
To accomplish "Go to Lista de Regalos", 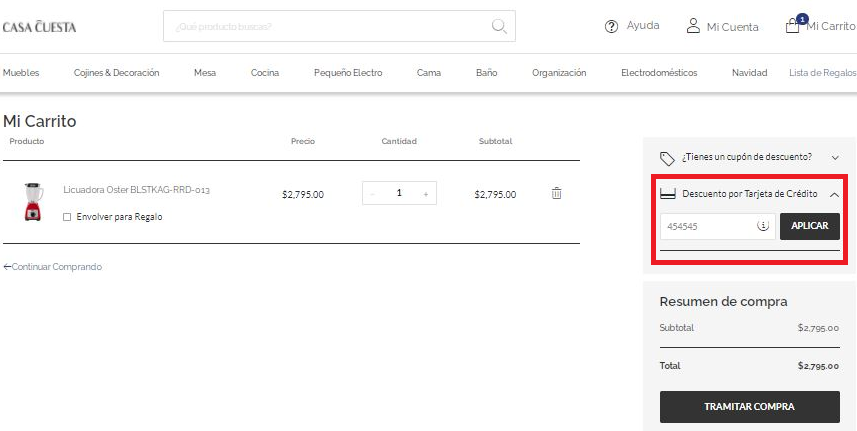I will pos(822,73).
